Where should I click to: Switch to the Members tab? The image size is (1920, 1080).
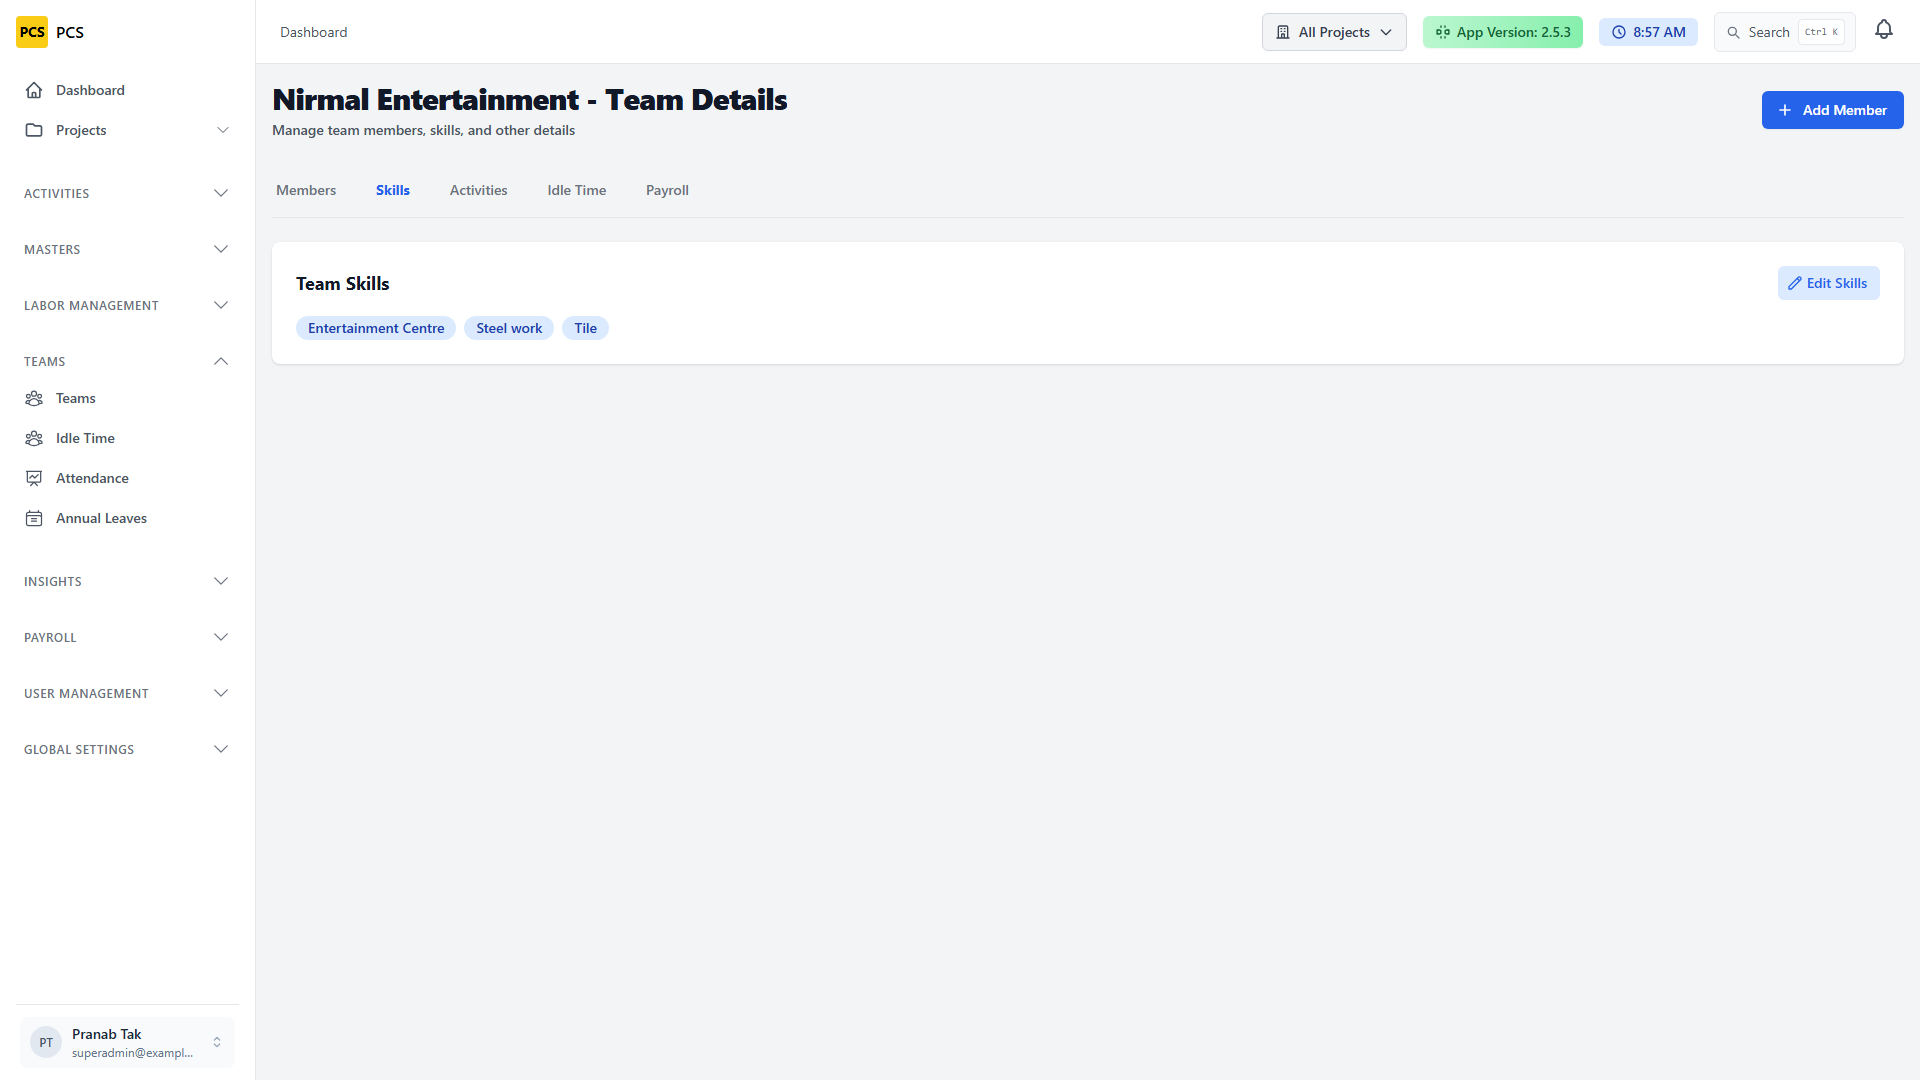click(x=306, y=190)
